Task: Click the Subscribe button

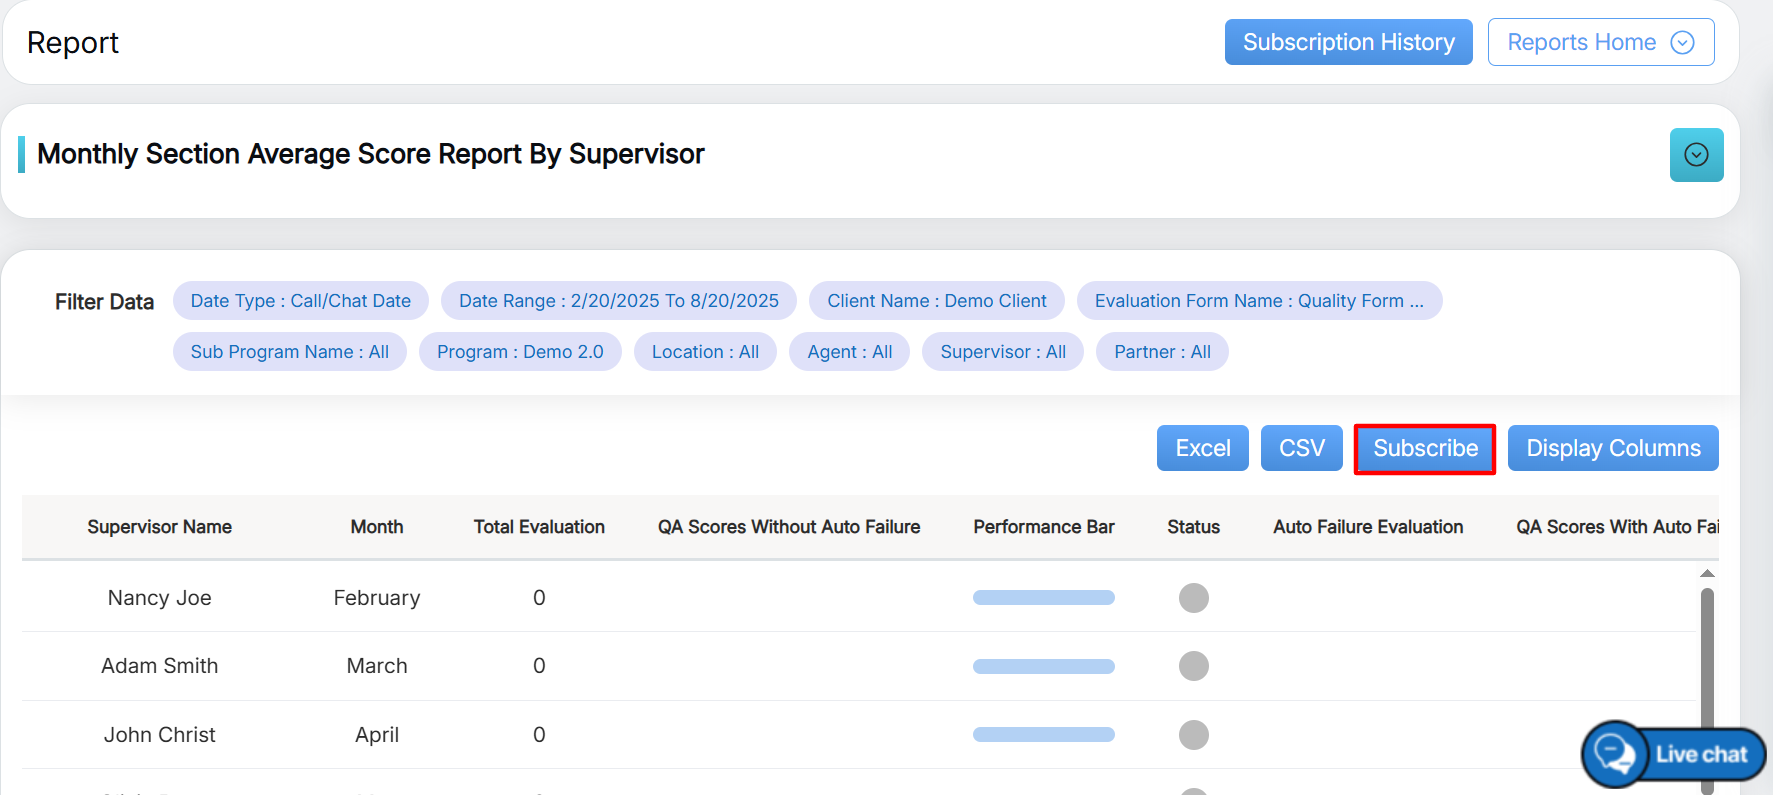Action: 1424,449
